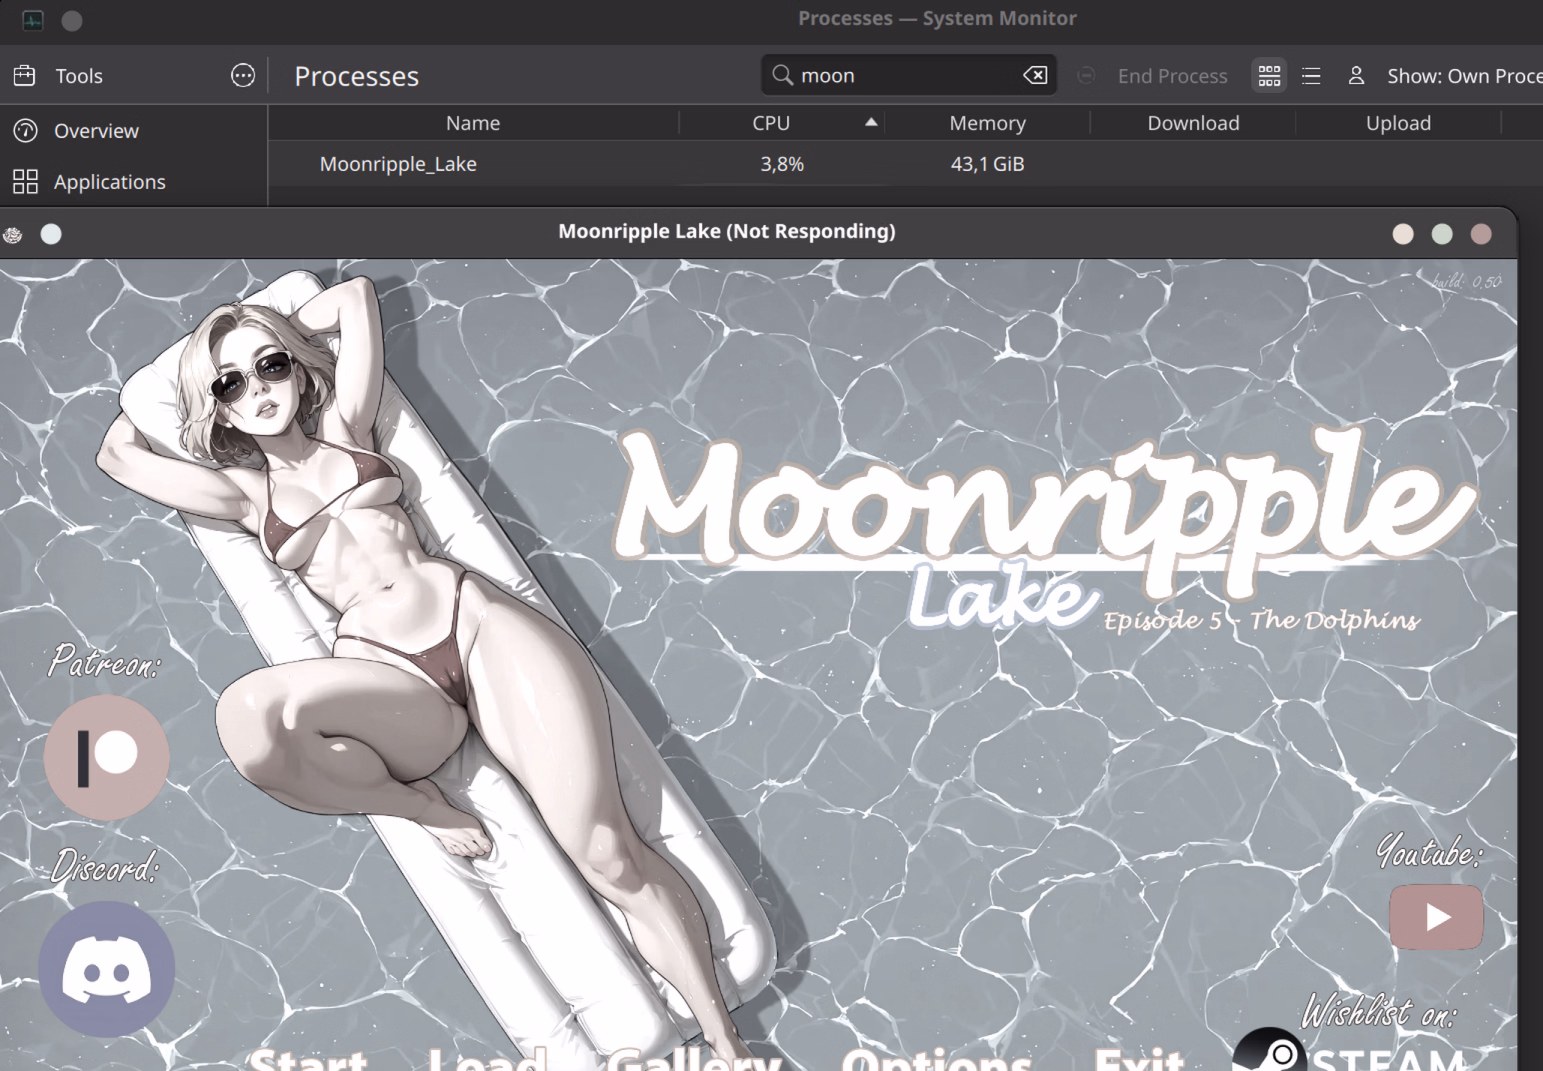Click Load in the game menu
Viewport: 1543px width, 1071px height.
click(487, 1058)
